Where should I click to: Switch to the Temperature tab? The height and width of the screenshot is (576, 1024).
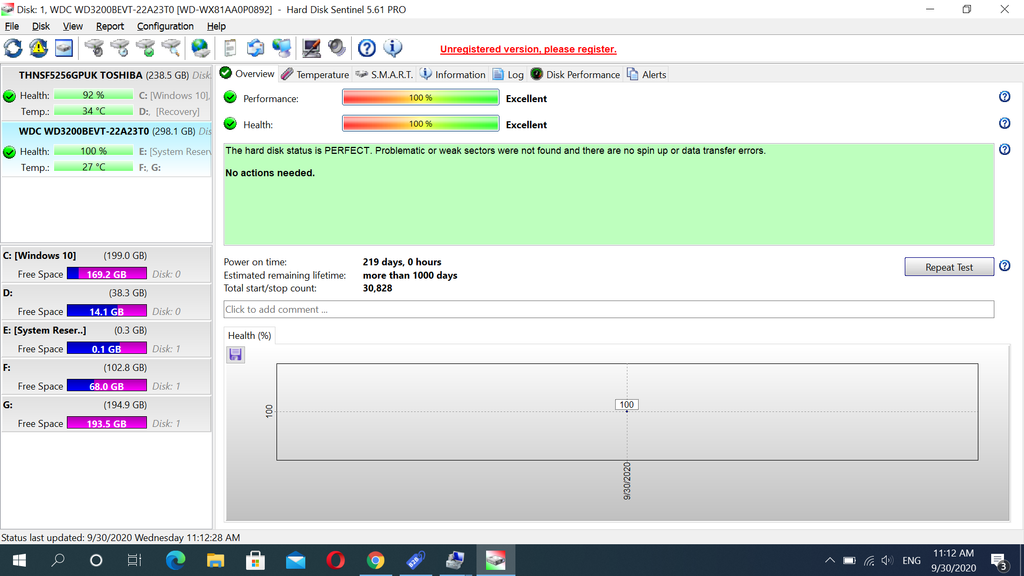tap(315, 74)
